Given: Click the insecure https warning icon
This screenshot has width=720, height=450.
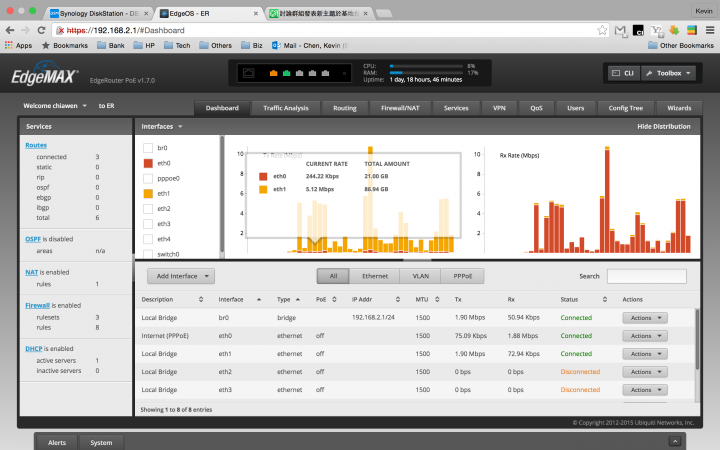Looking at the screenshot, I should (x=60, y=30).
